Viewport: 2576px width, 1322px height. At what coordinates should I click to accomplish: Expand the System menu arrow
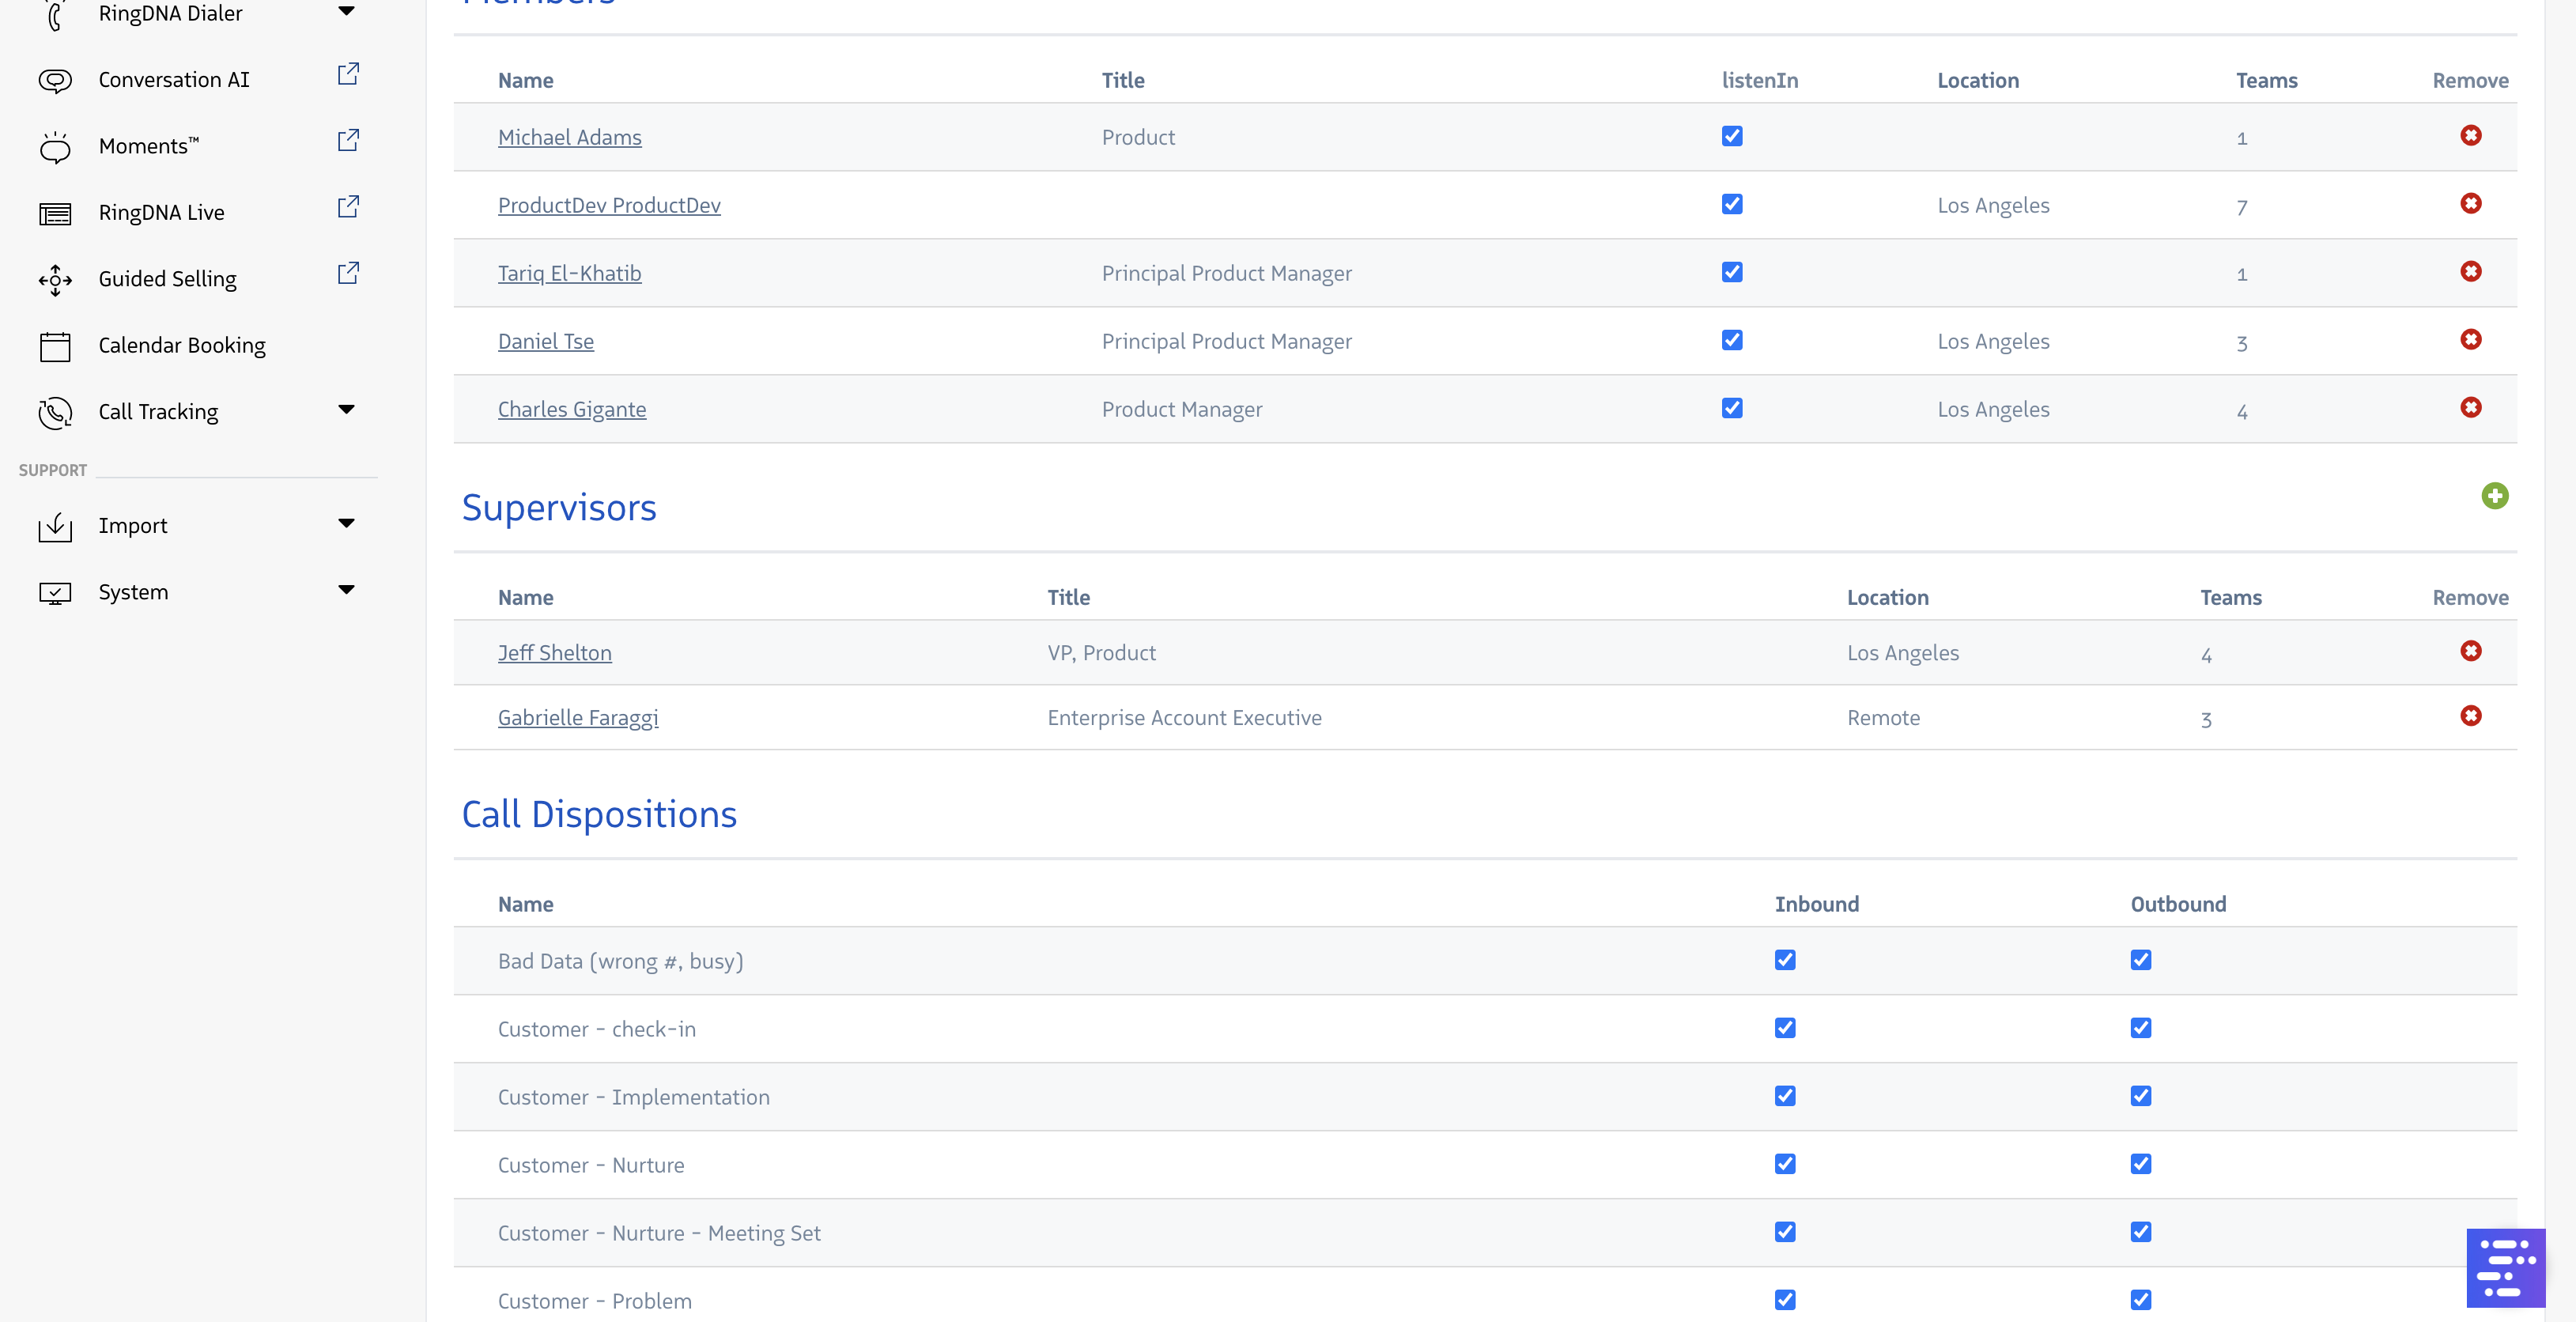346,590
